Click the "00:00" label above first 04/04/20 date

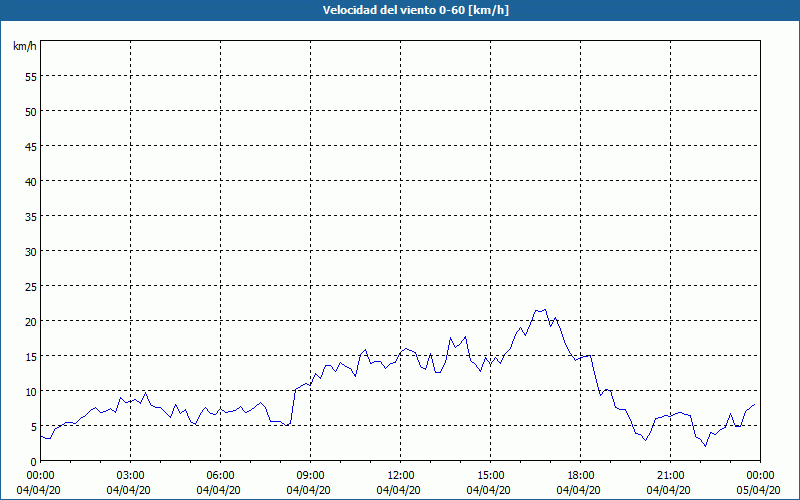coord(40,476)
